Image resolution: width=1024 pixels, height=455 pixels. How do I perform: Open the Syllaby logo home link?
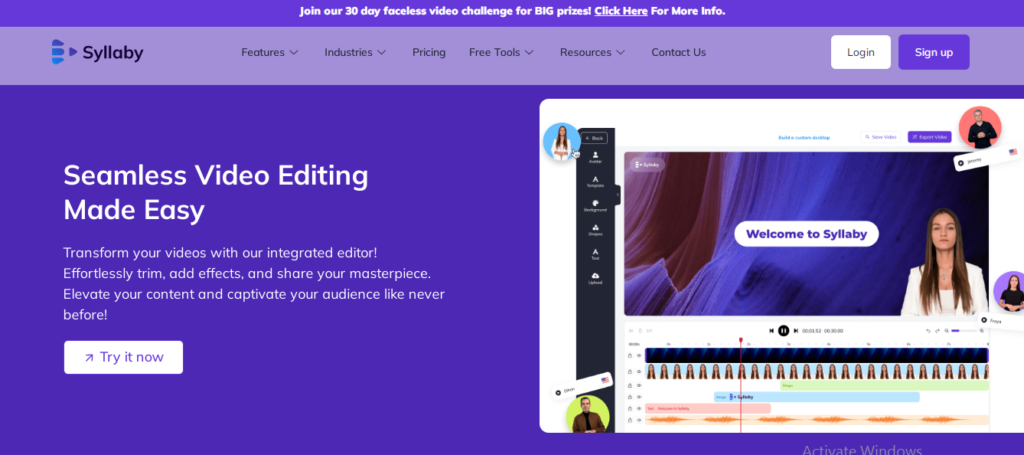(x=97, y=52)
